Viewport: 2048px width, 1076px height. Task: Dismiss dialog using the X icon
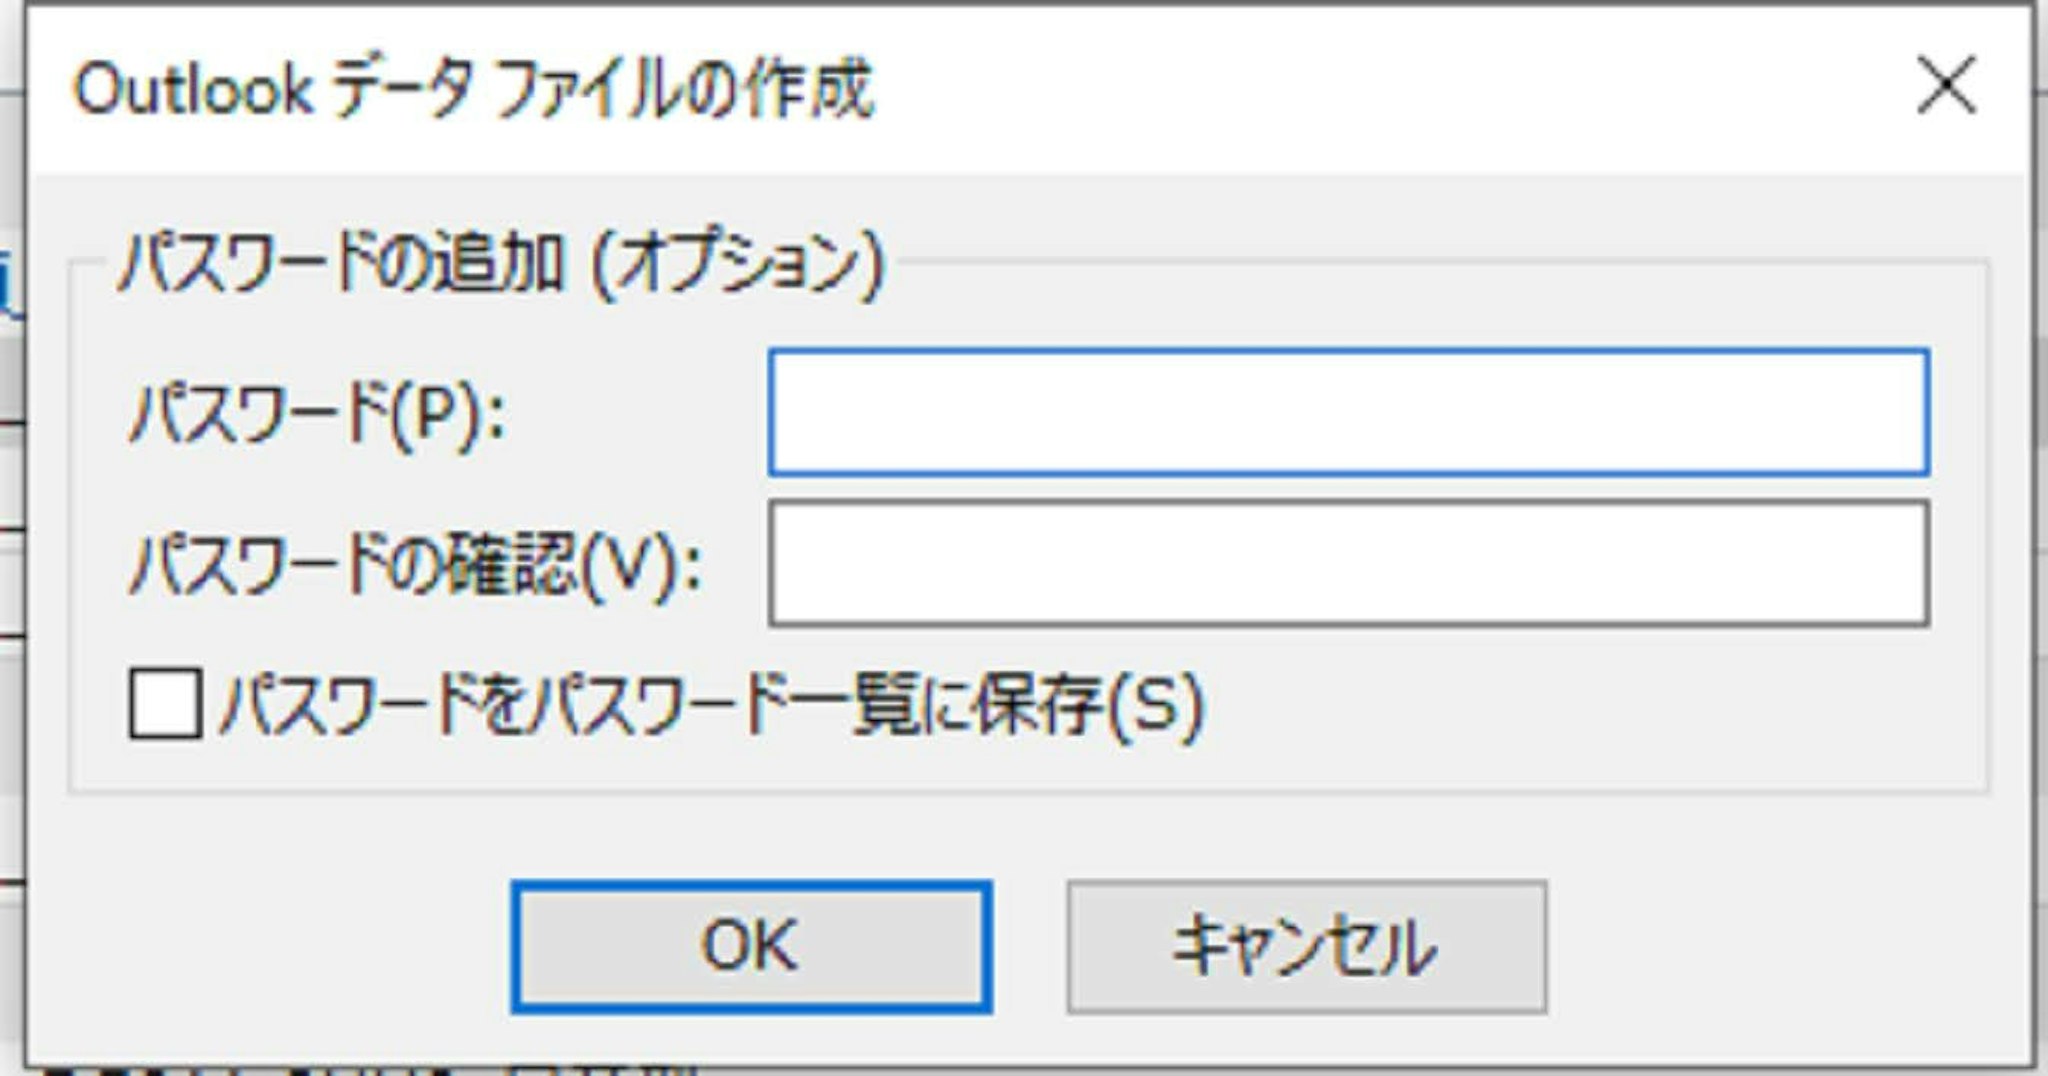click(x=1946, y=86)
